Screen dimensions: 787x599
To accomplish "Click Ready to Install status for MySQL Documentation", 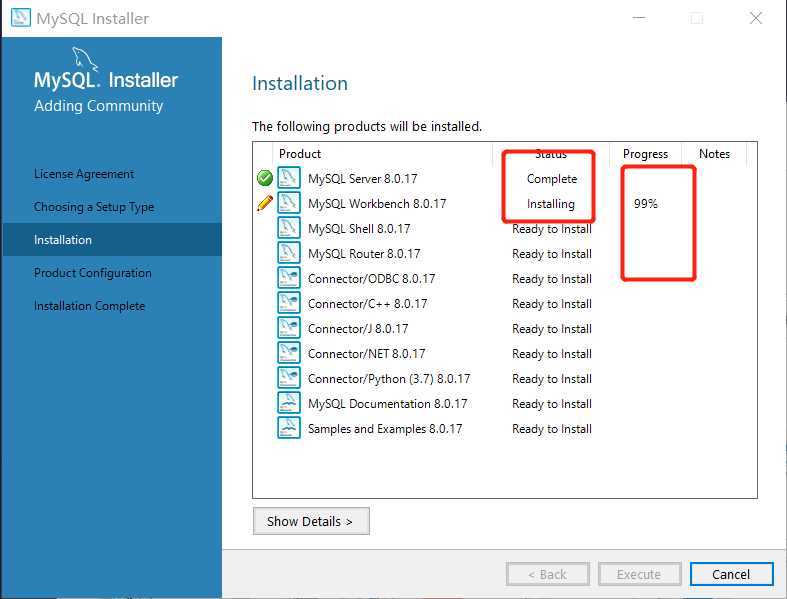I will [x=552, y=404].
